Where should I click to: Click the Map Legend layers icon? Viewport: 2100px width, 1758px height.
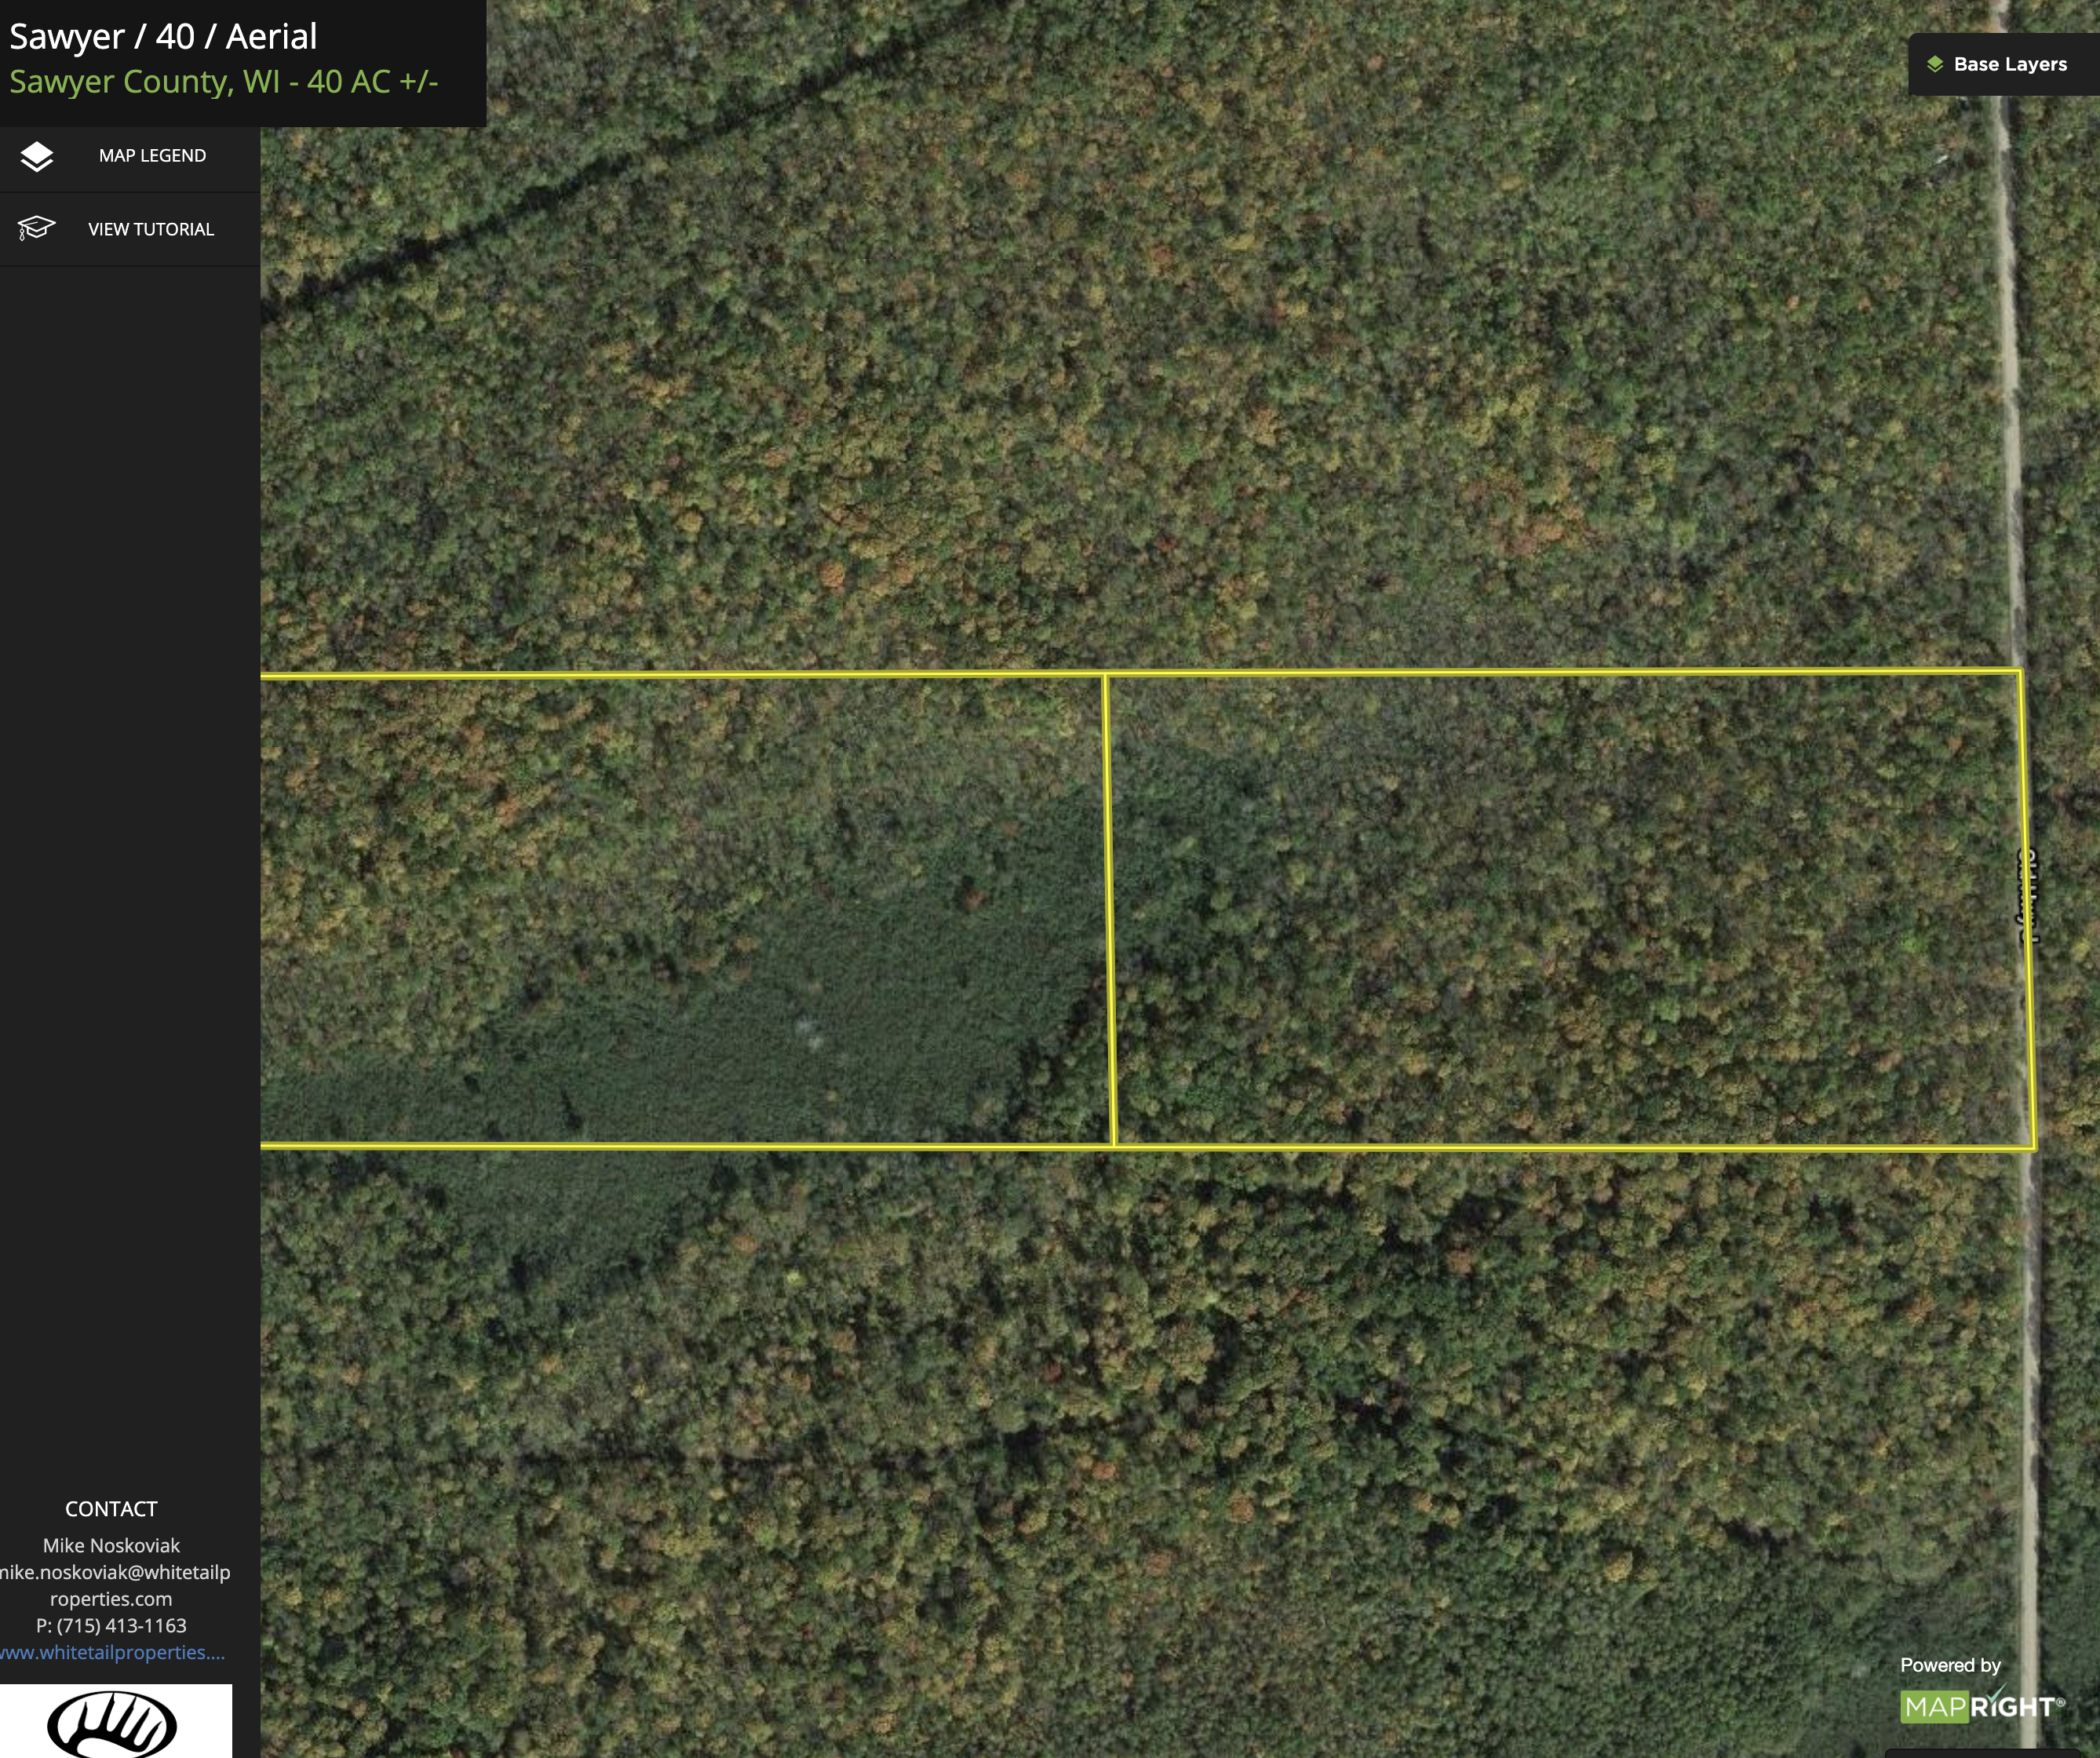click(37, 156)
